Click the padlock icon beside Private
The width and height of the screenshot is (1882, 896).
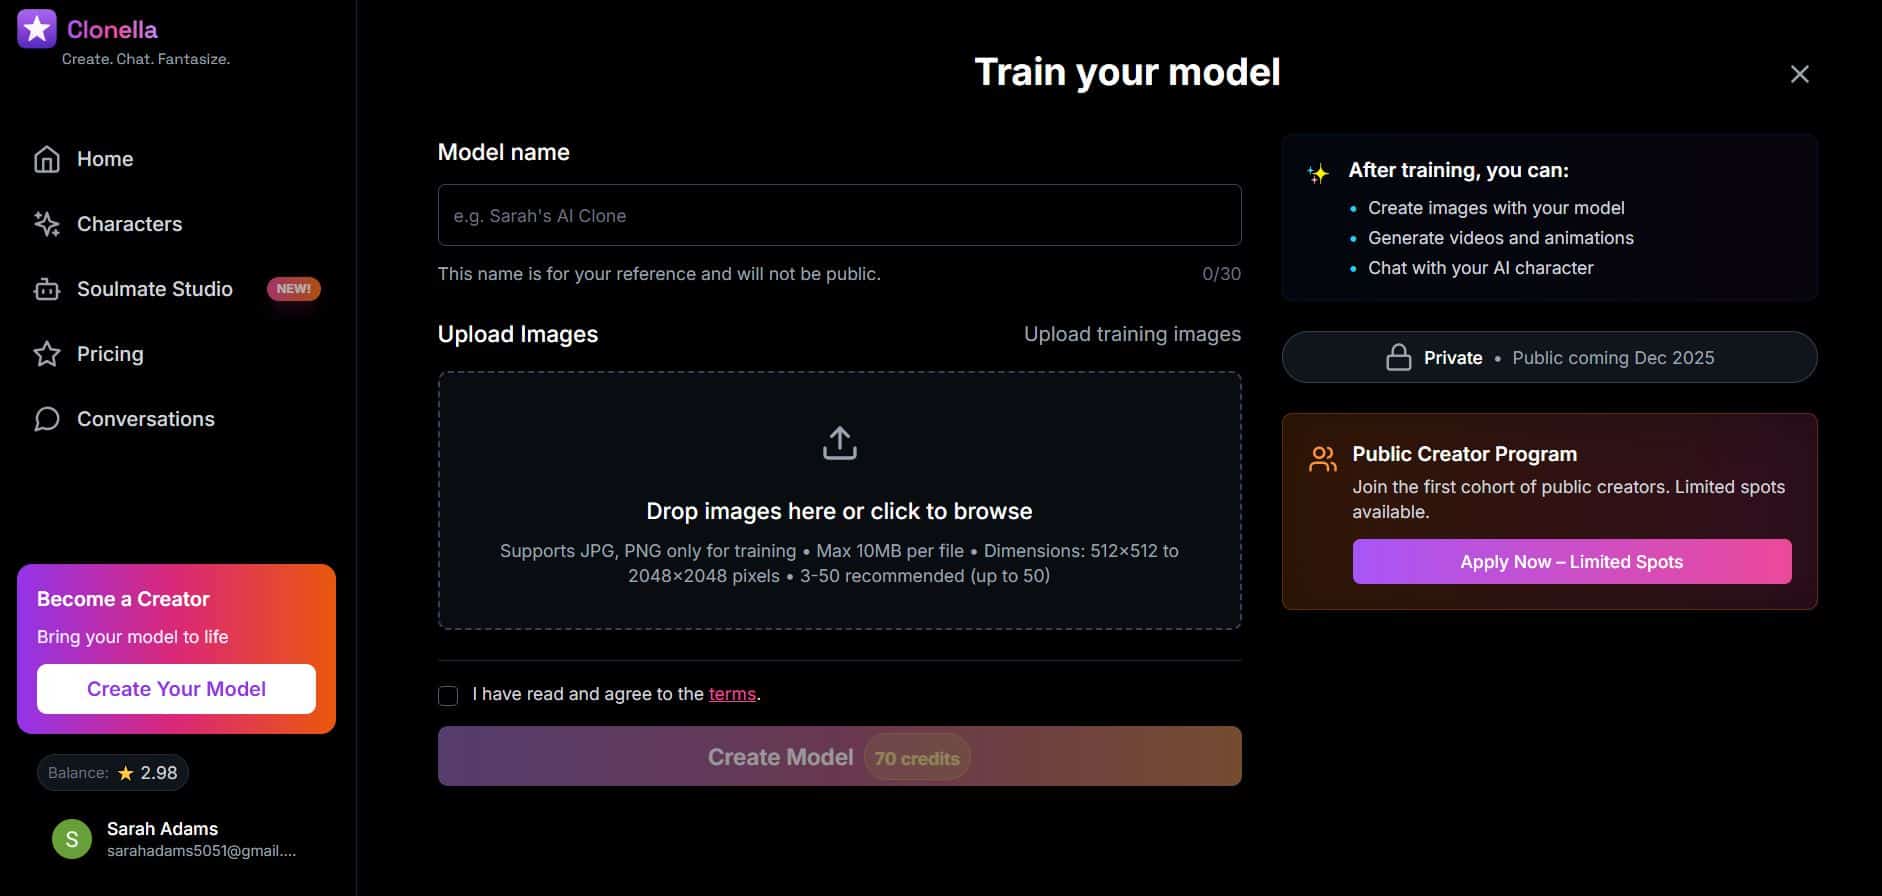point(1398,358)
